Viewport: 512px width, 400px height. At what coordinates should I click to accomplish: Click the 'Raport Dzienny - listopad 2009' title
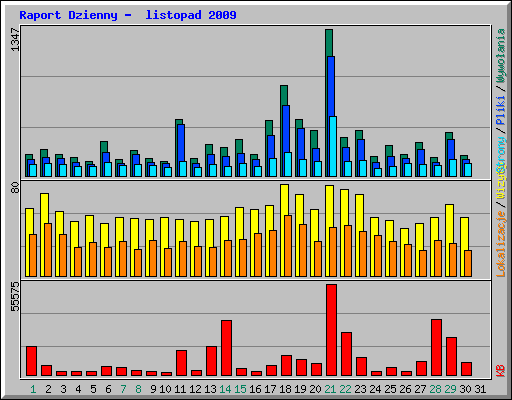(x=128, y=15)
